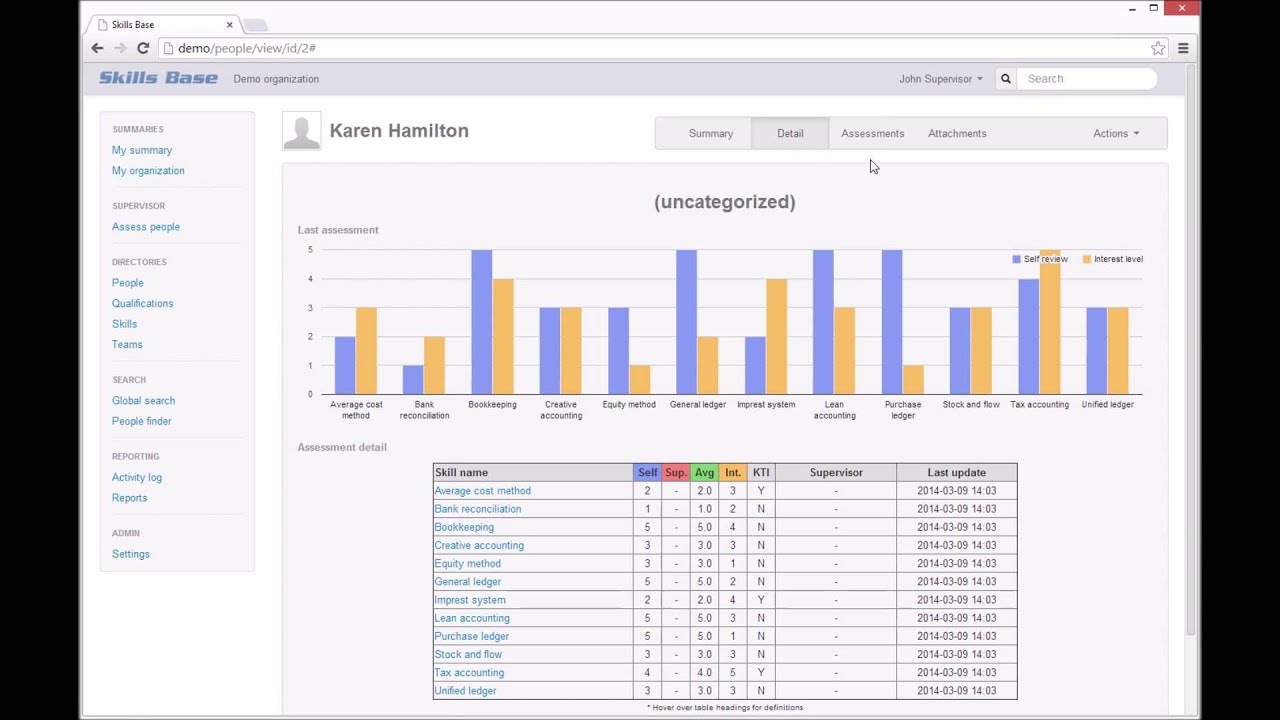The height and width of the screenshot is (720, 1280).
Task: Go to the Attachments tab
Action: pyautogui.click(x=957, y=133)
